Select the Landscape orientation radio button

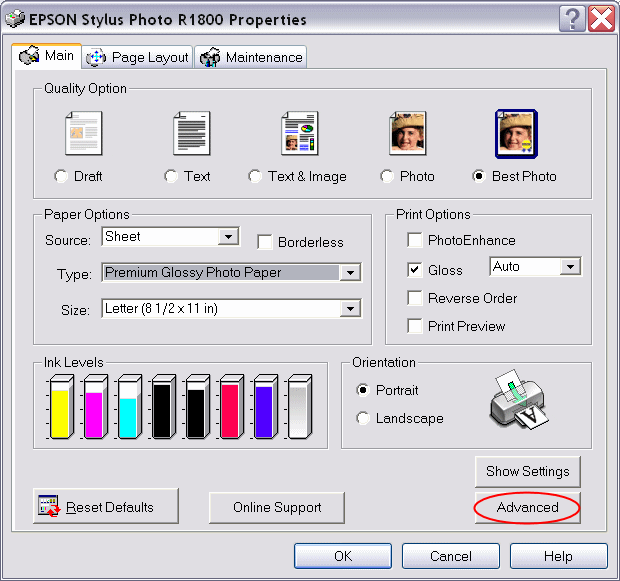coord(363,418)
